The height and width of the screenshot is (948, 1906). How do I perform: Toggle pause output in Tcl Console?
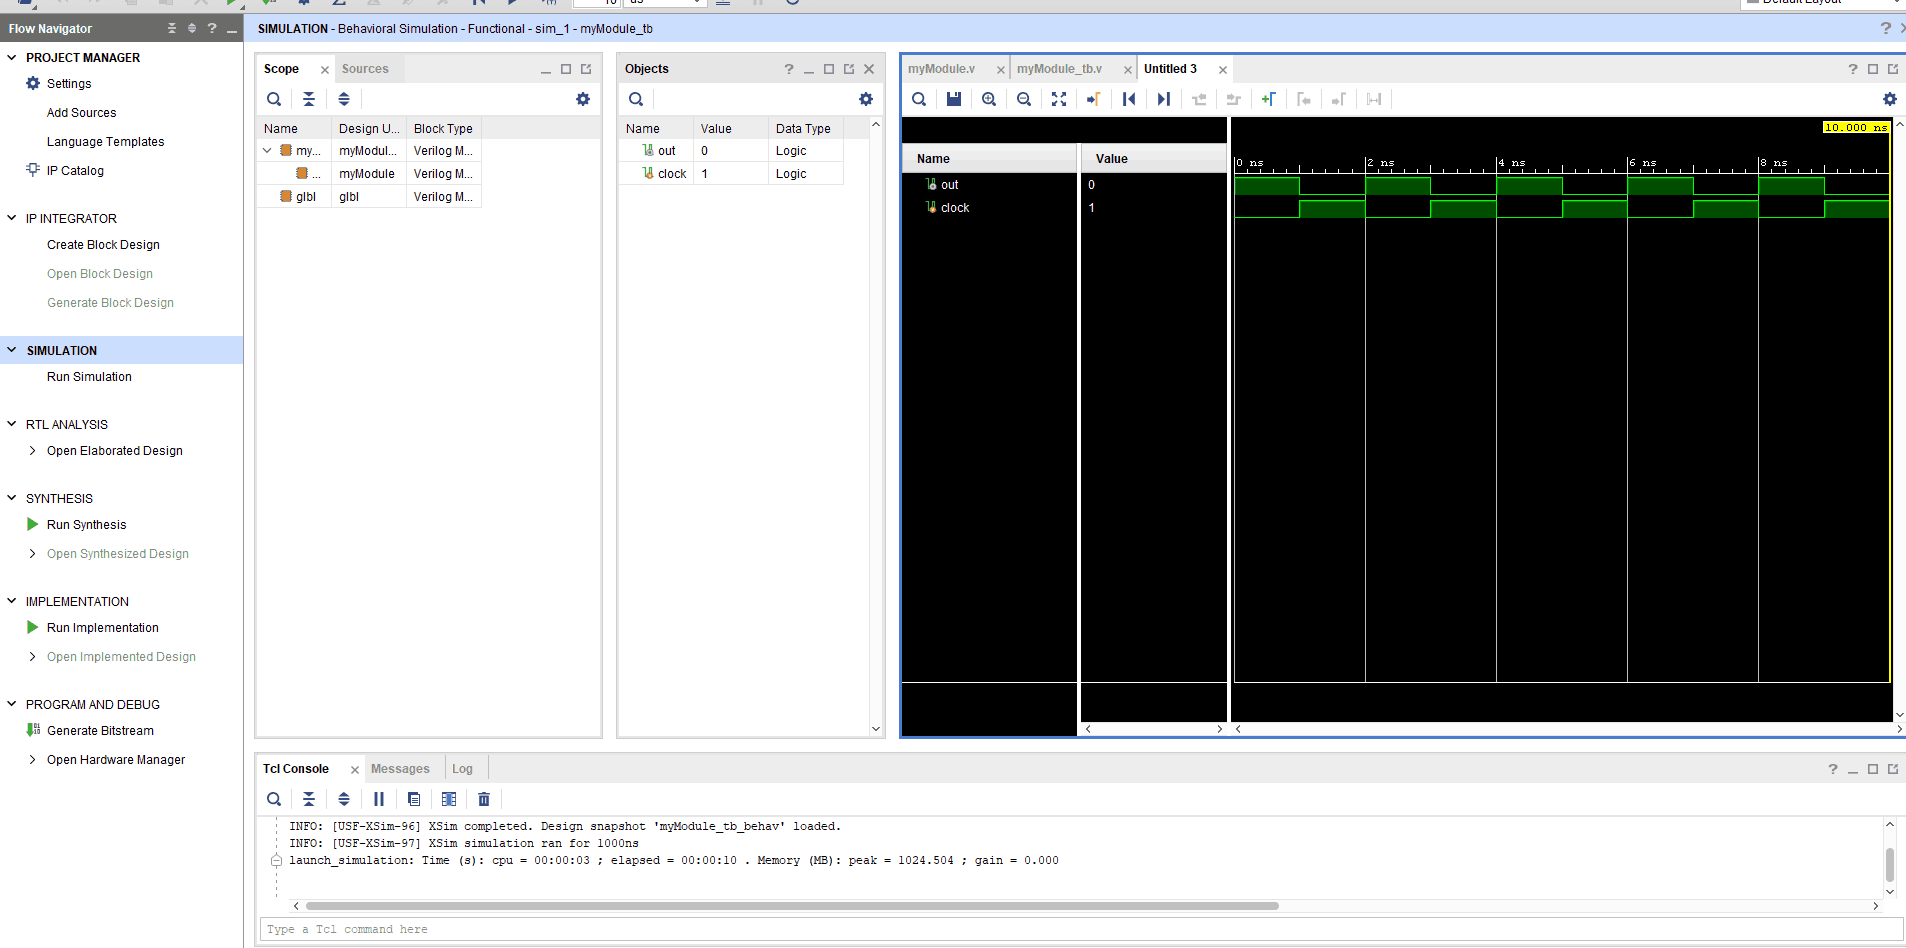click(379, 799)
